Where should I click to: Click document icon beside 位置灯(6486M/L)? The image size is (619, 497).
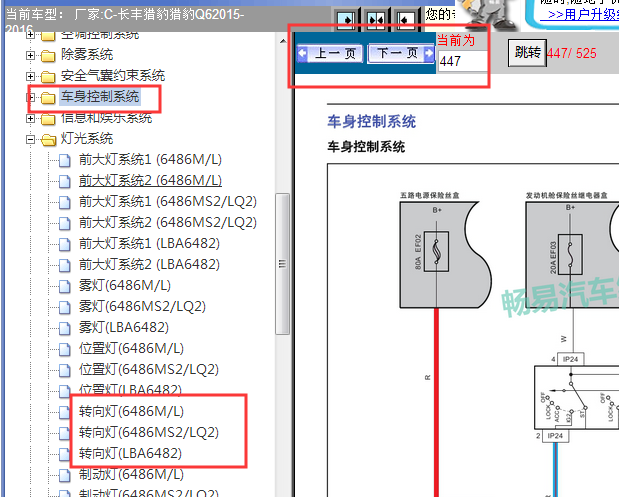click(x=64, y=349)
